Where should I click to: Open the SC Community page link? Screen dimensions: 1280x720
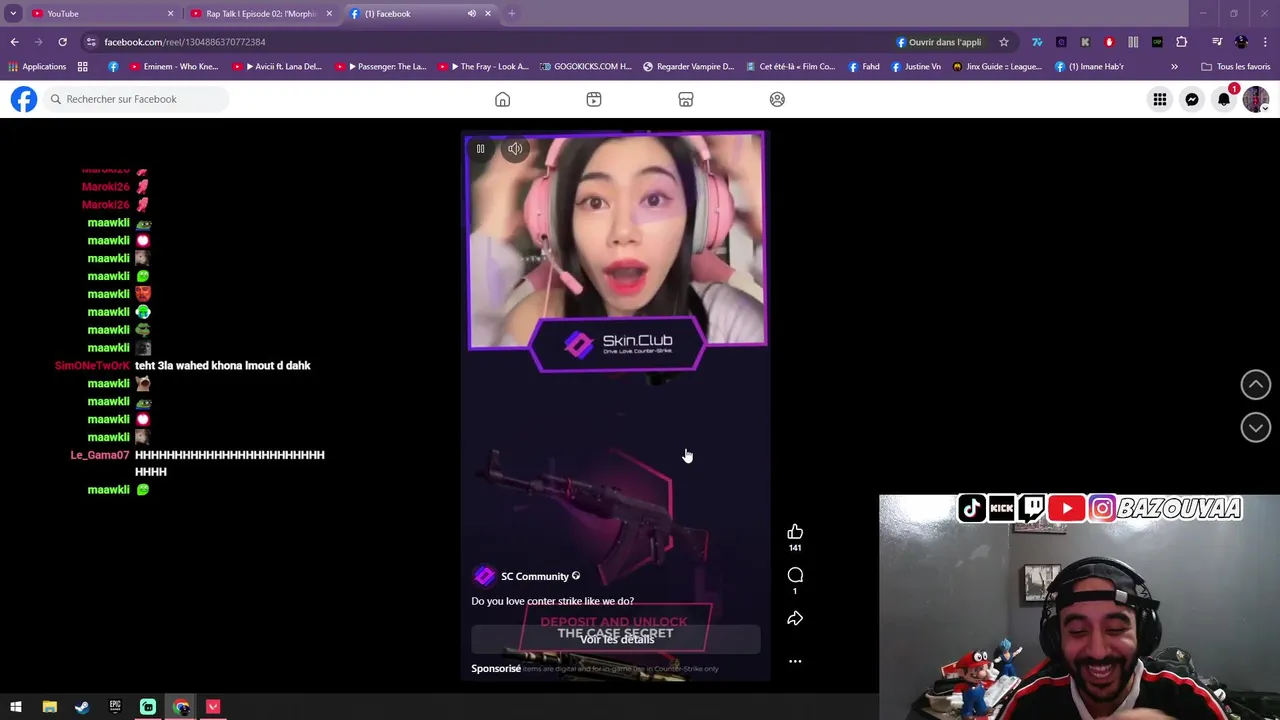click(x=534, y=576)
